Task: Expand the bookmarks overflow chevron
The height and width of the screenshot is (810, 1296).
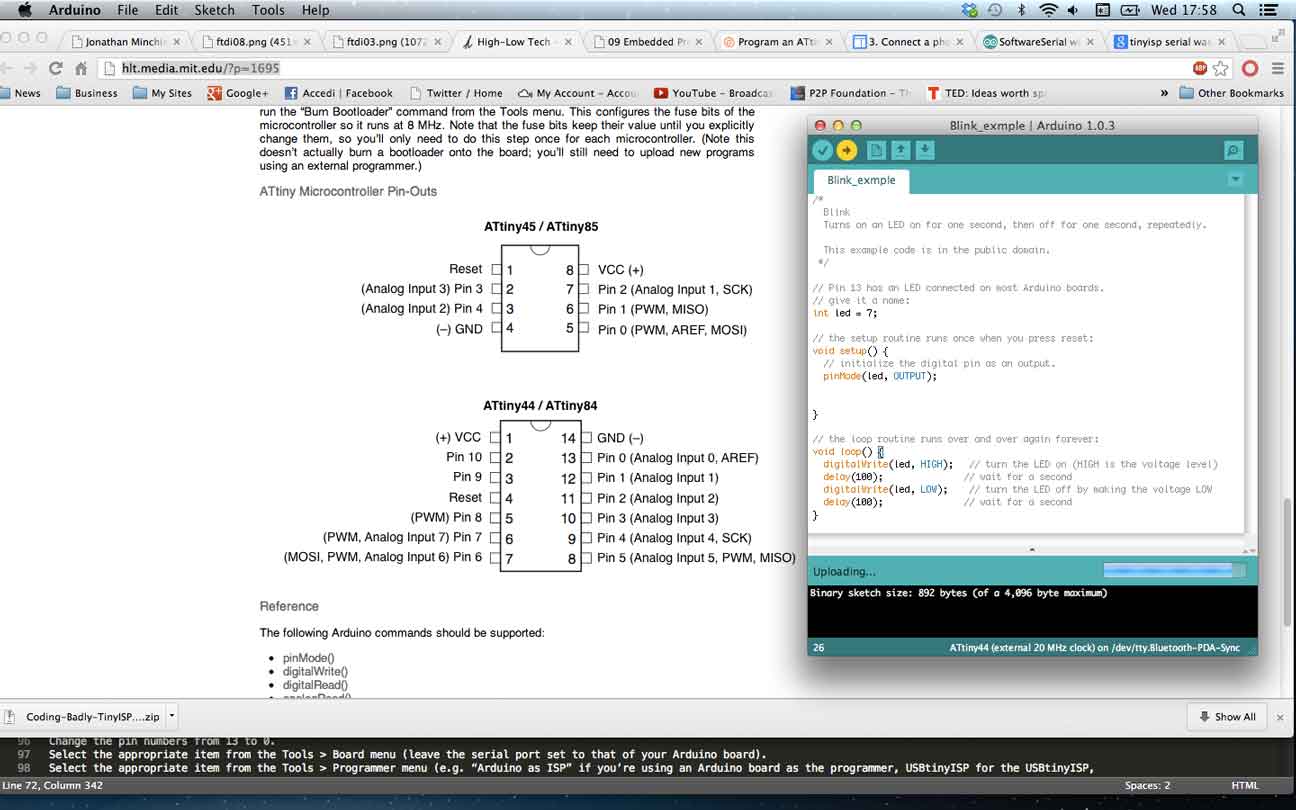Action: (1164, 93)
